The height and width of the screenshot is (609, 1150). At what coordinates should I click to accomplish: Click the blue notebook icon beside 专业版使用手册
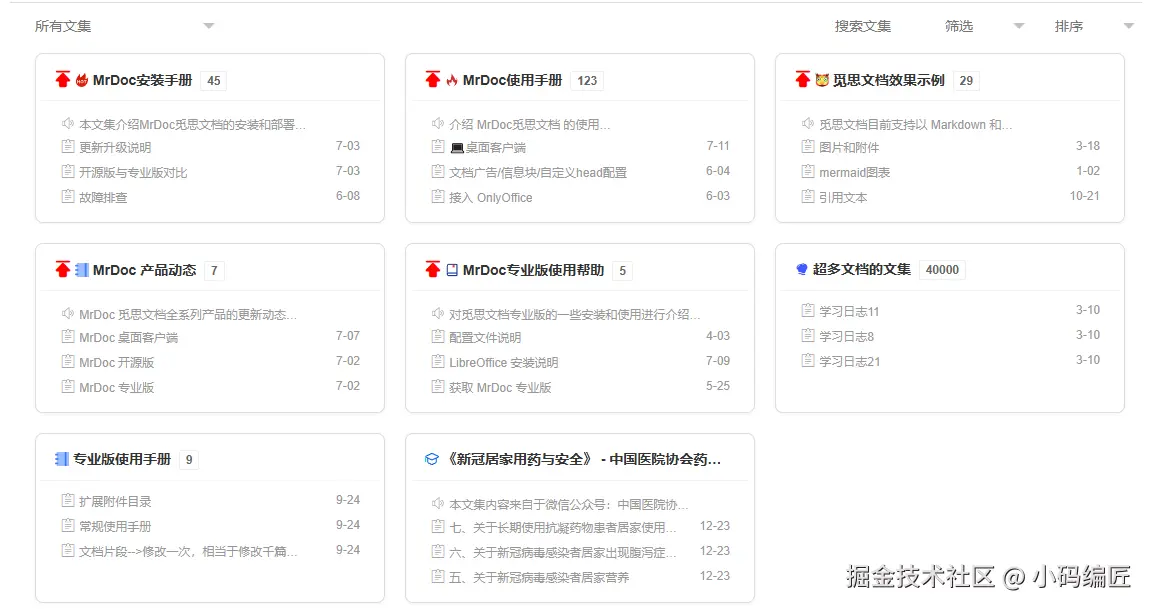(x=62, y=459)
